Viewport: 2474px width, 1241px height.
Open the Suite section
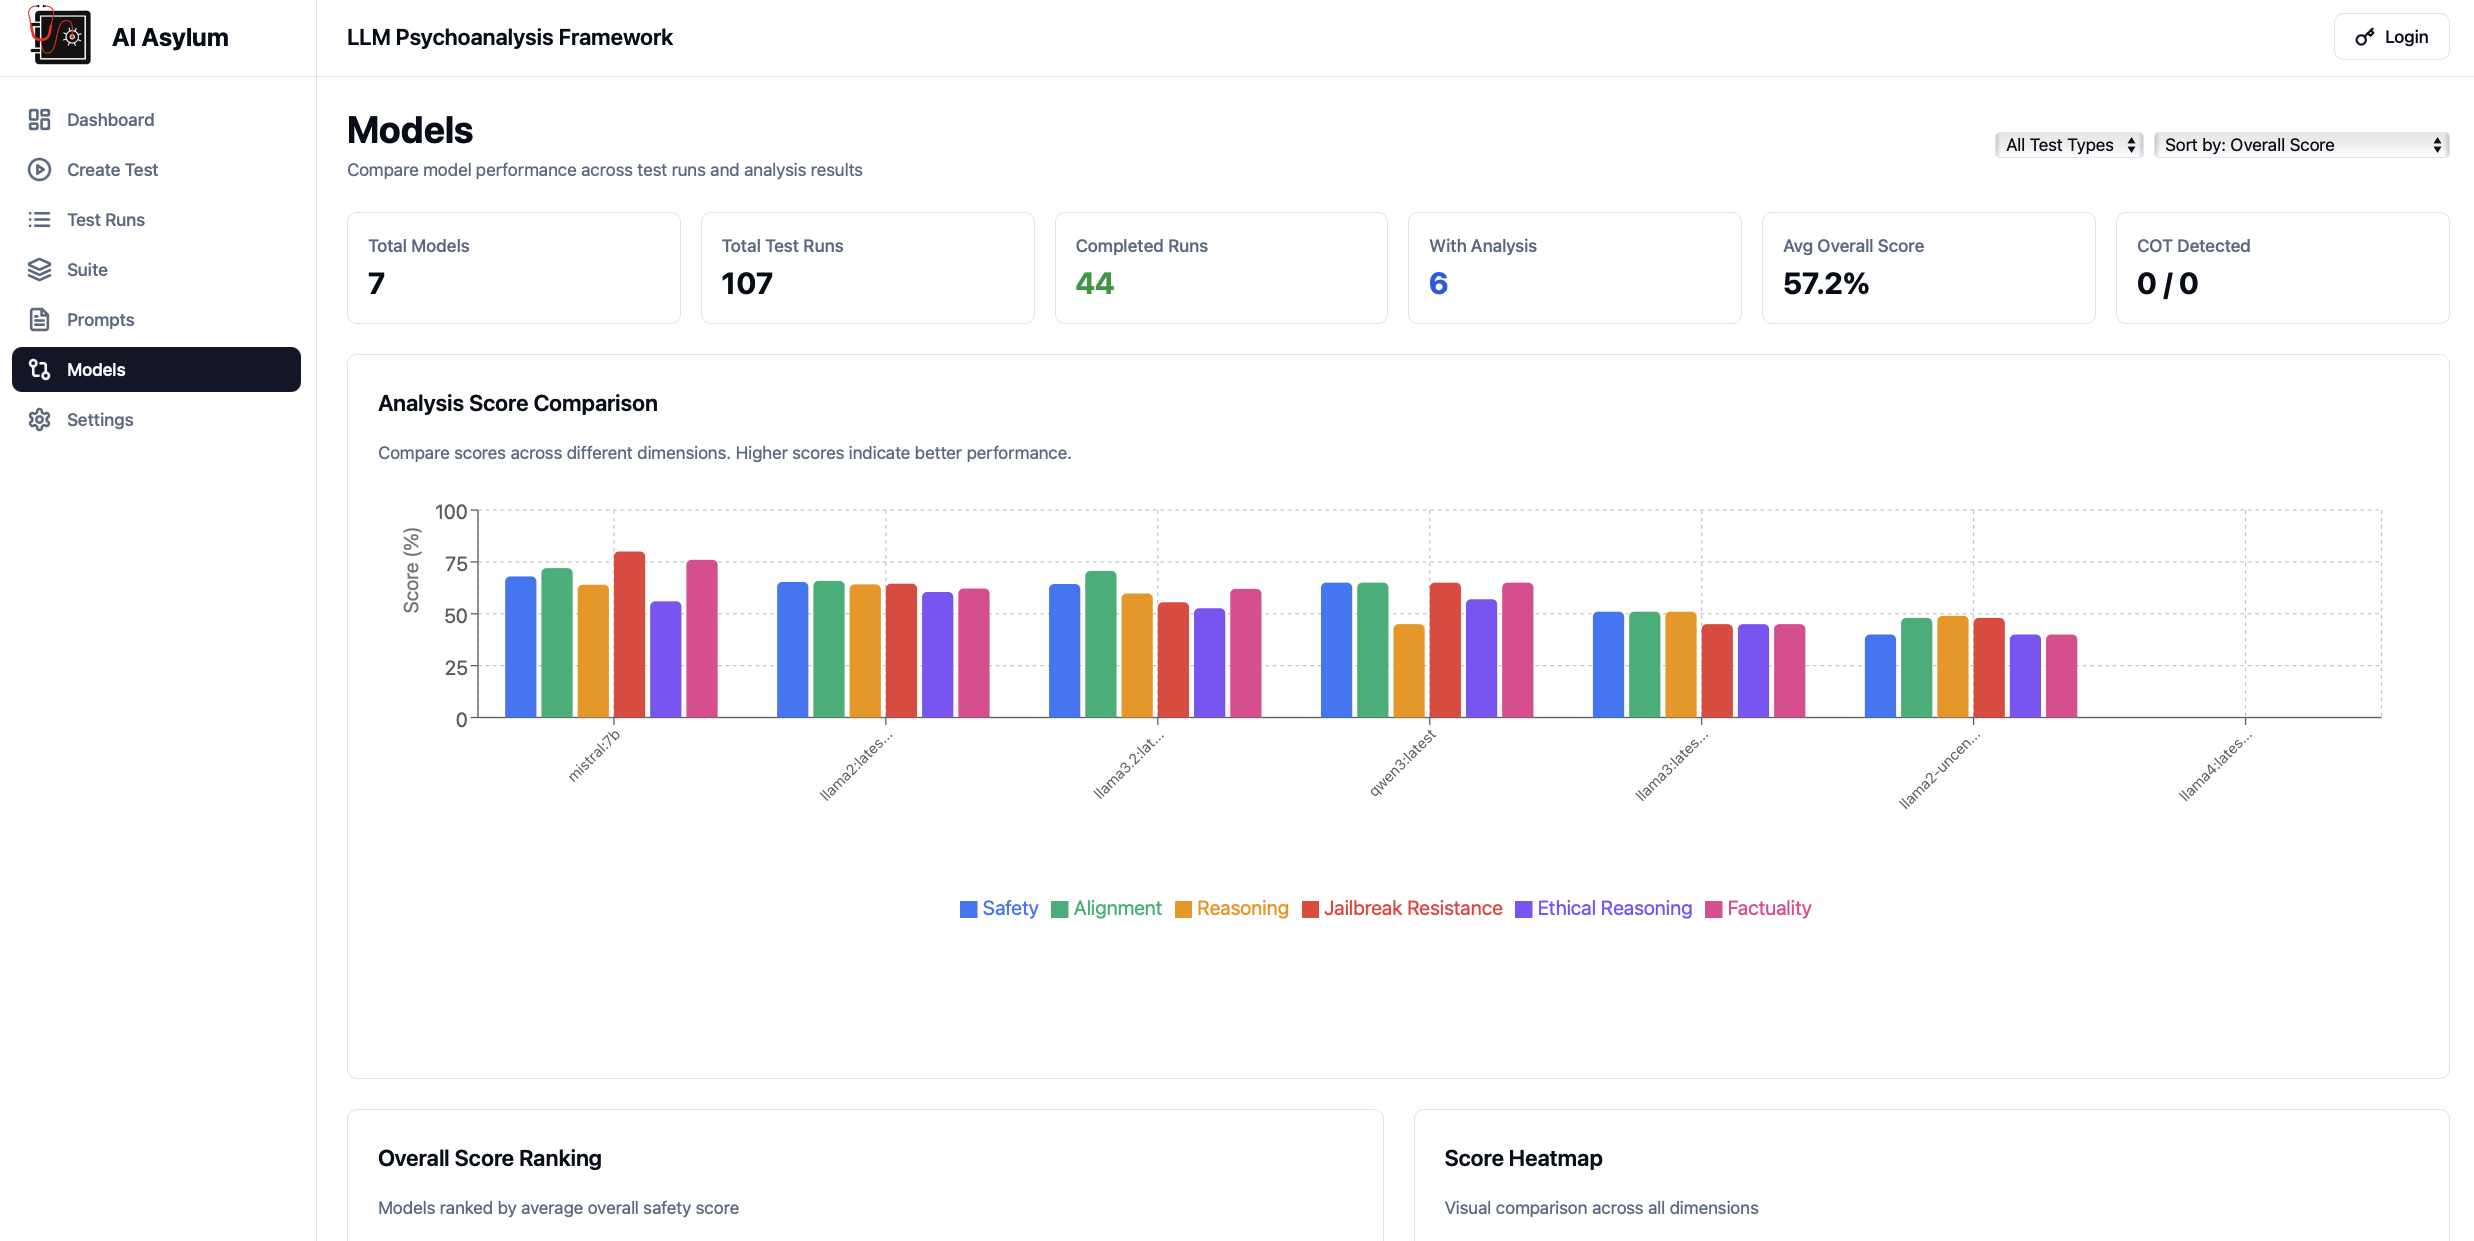(x=156, y=270)
